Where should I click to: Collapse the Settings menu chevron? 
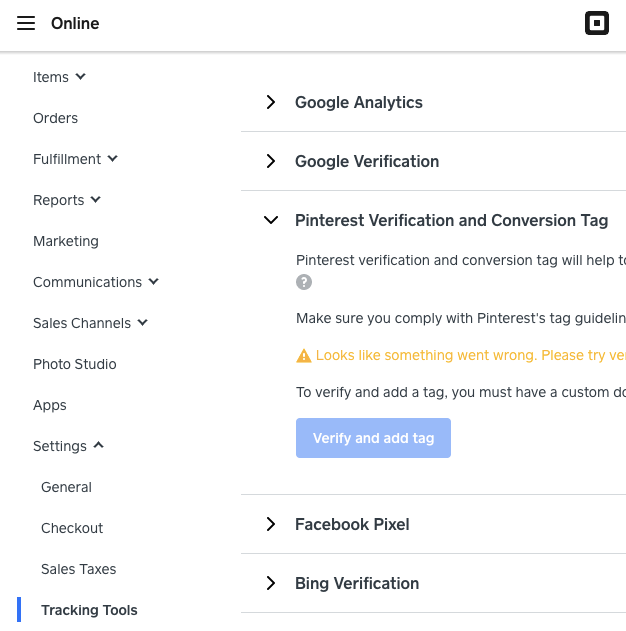pos(99,445)
